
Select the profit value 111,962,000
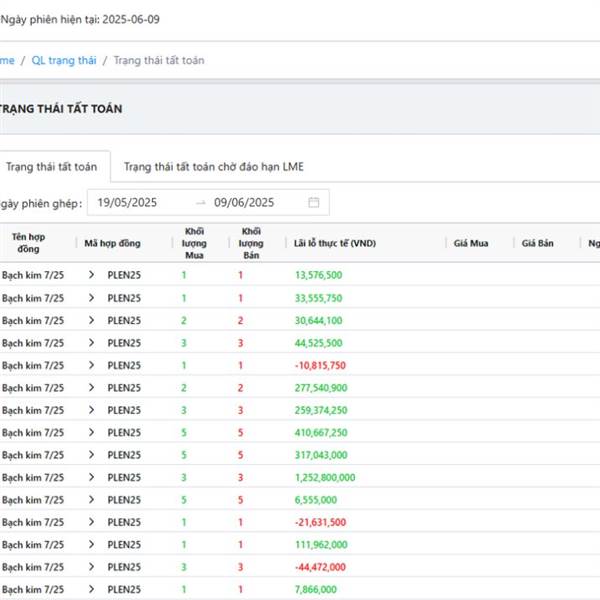point(321,545)
